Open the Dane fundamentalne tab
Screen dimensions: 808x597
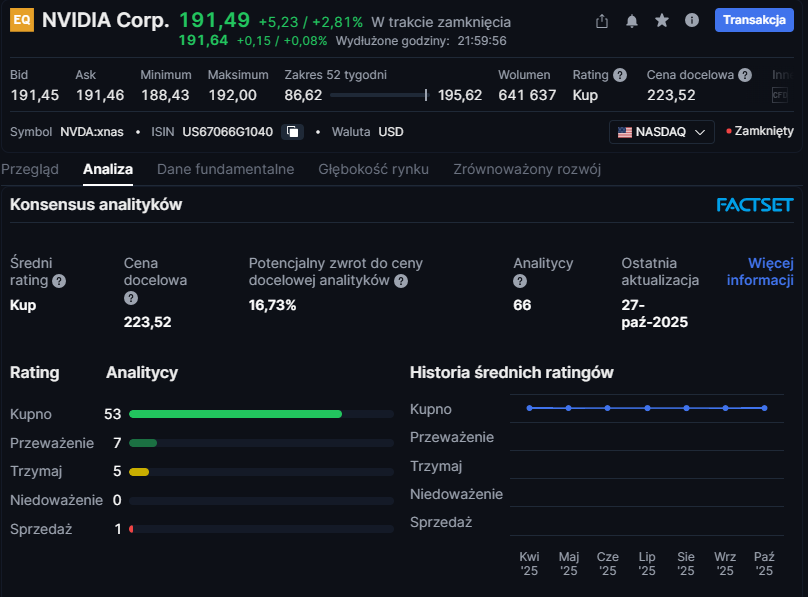[x=225, y=169]
